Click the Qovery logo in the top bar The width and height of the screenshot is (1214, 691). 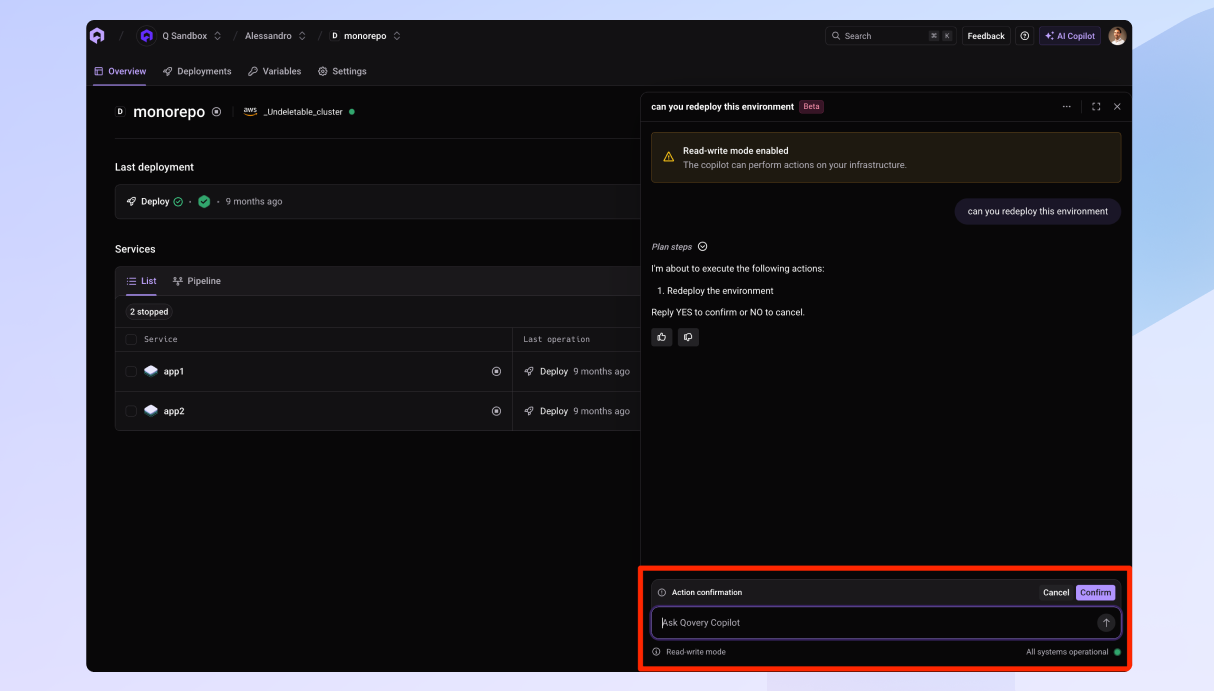(x=97, y=36)
